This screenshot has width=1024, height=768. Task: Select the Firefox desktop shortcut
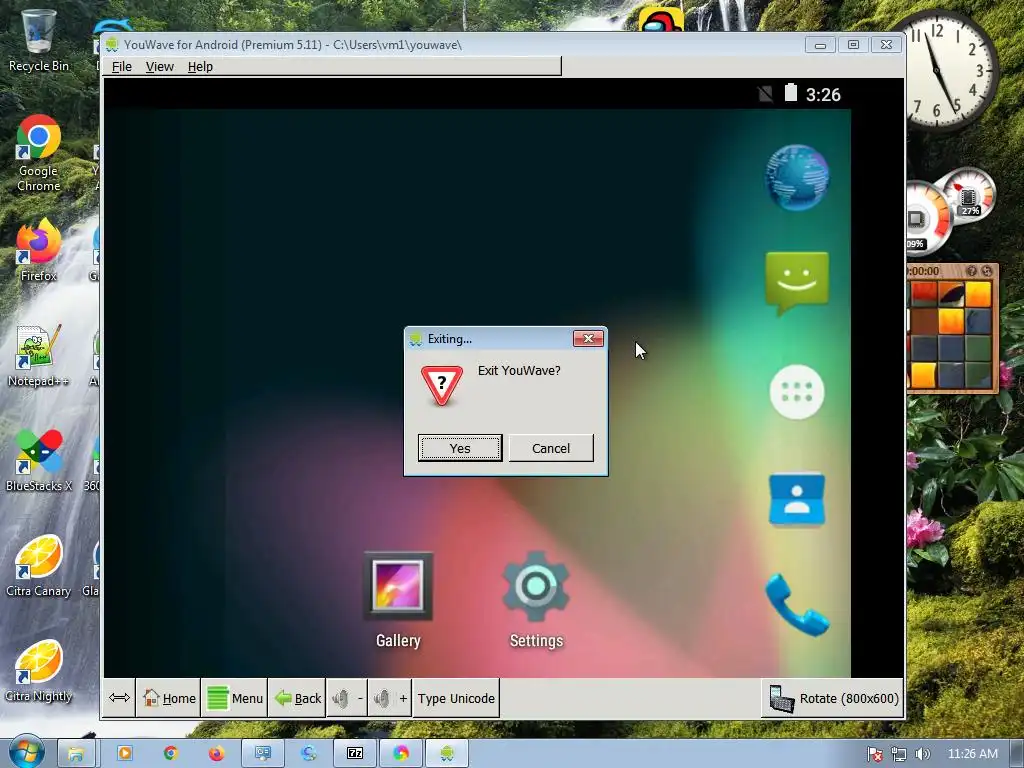[38, 251]
